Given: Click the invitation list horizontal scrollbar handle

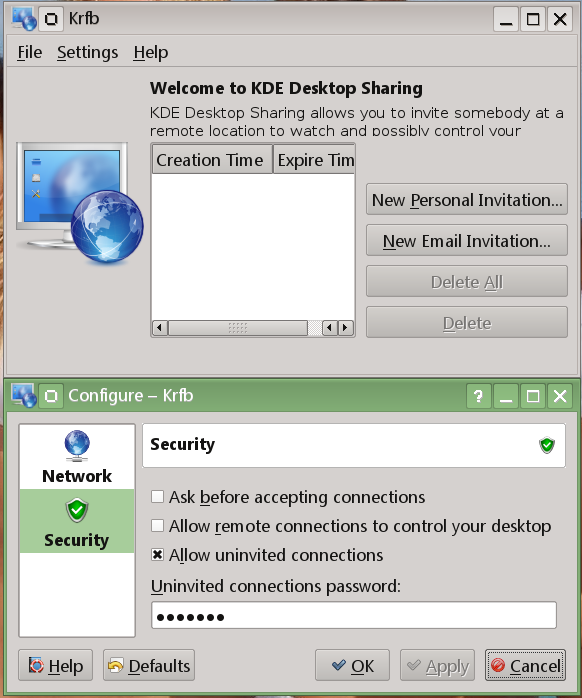Looking at the screenshot, I should point(238,328).
